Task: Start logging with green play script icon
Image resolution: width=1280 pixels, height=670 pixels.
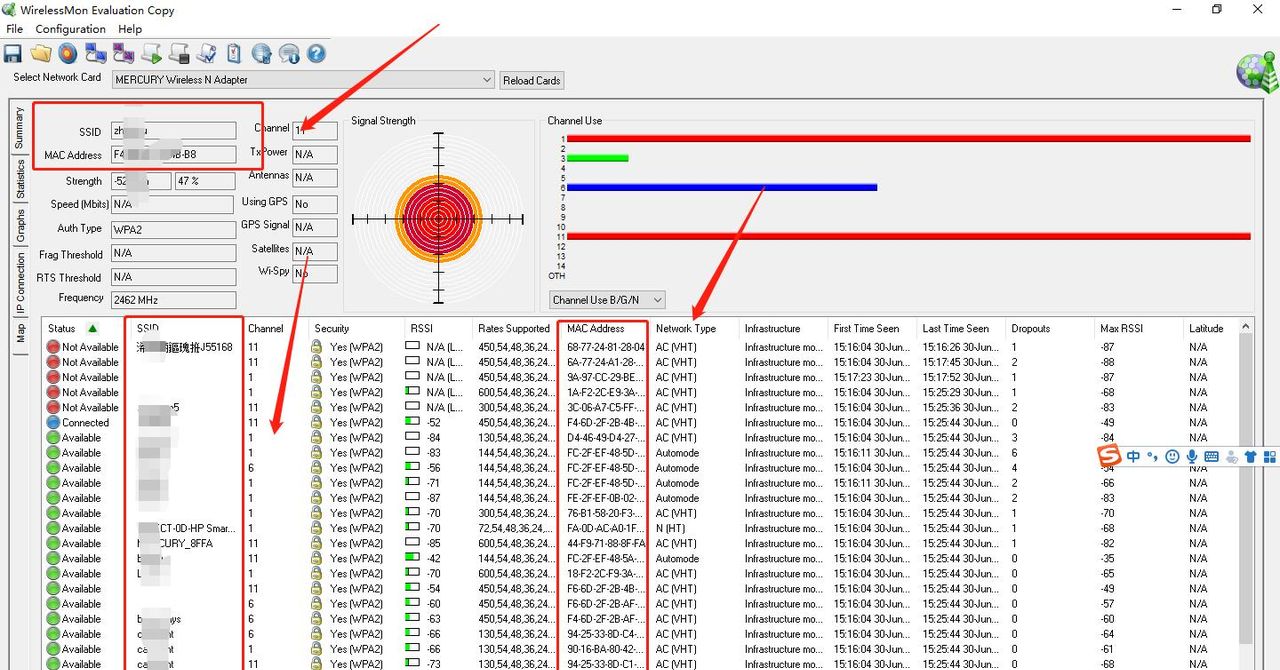Action: (152, 54)
